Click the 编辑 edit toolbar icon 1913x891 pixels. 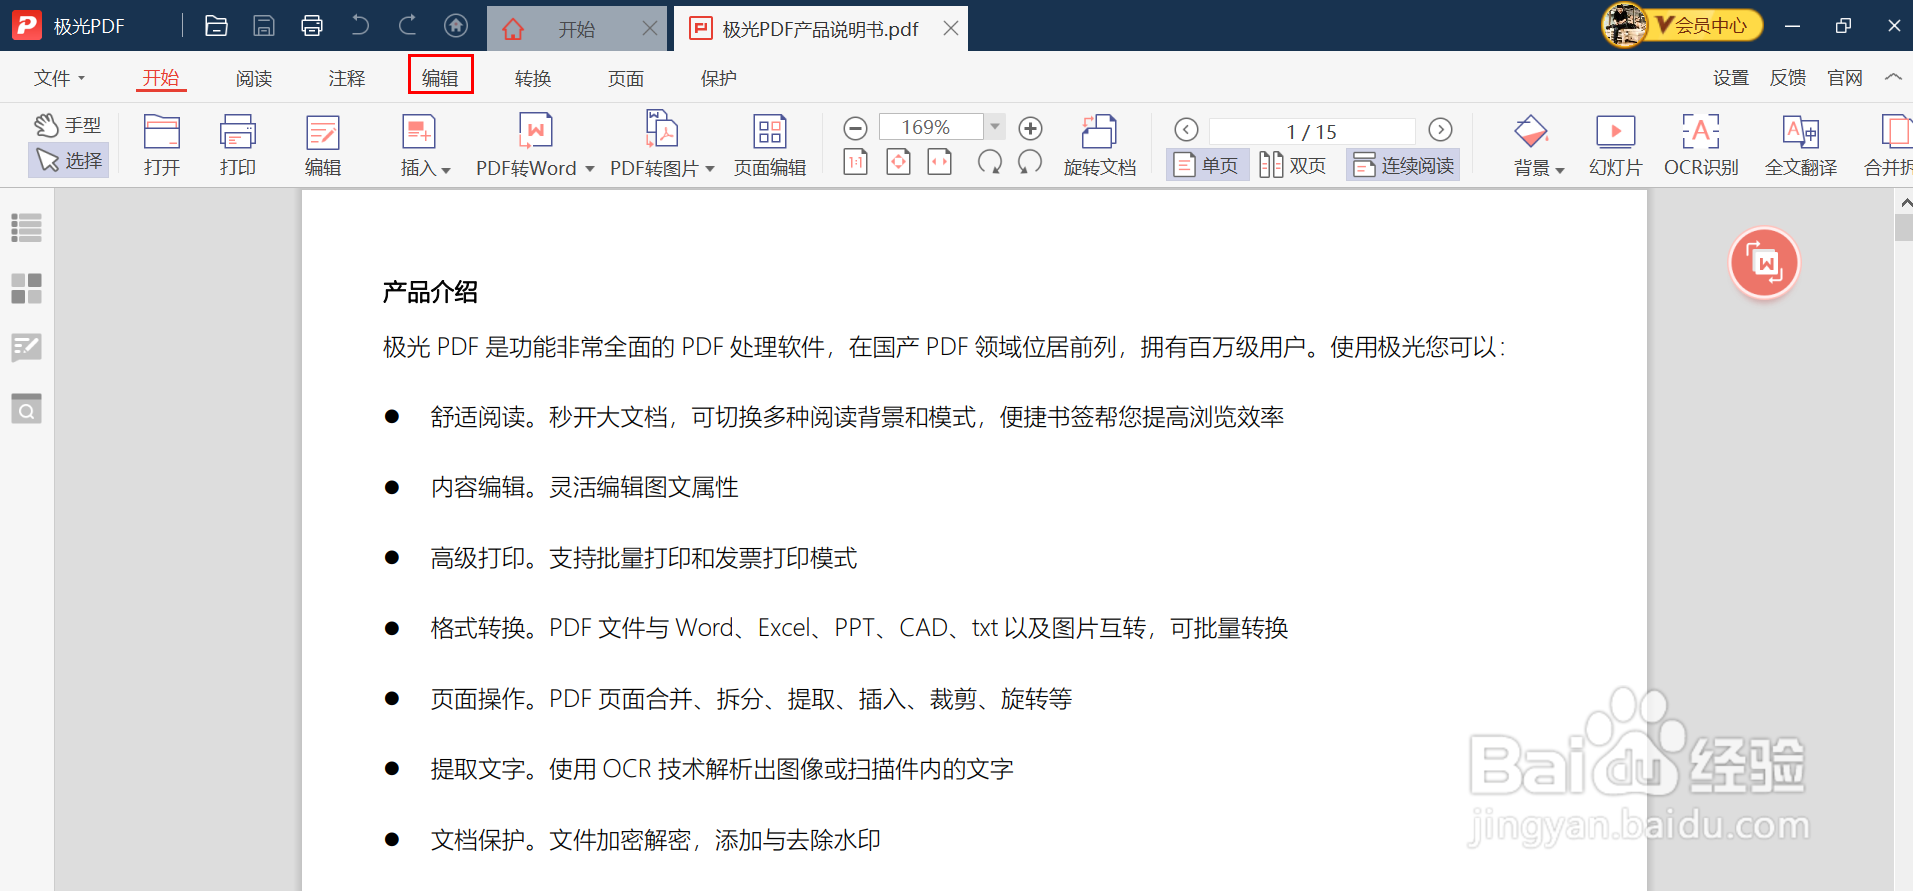tap(323, 146)
